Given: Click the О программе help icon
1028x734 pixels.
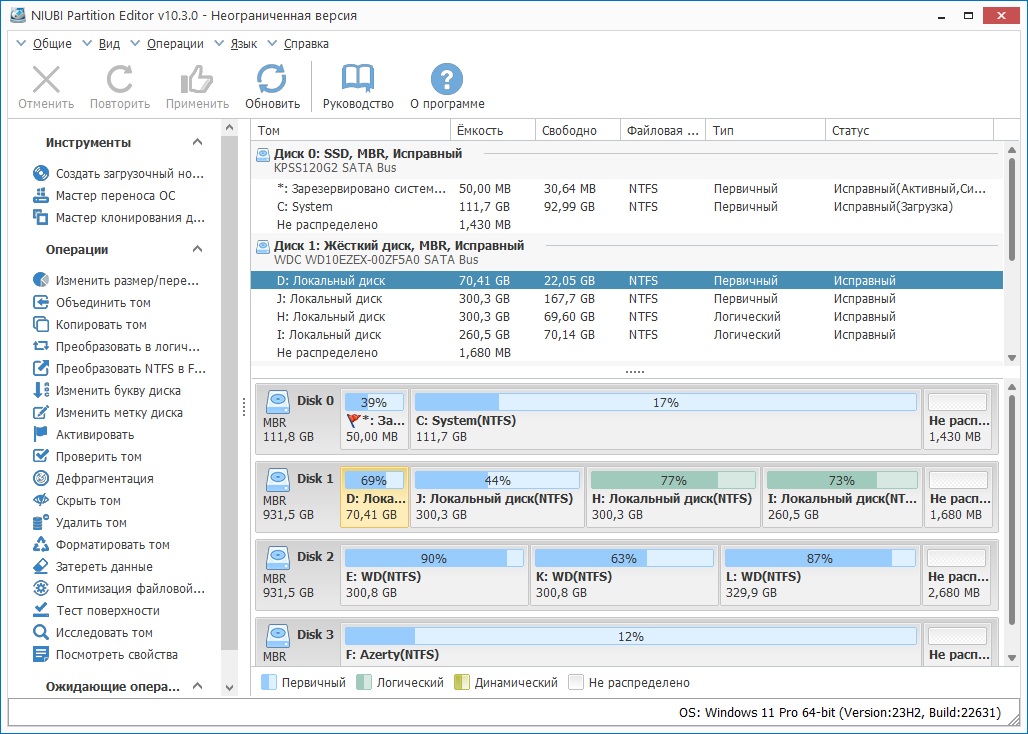Looking at the screenshot, I should coord(447,87).
